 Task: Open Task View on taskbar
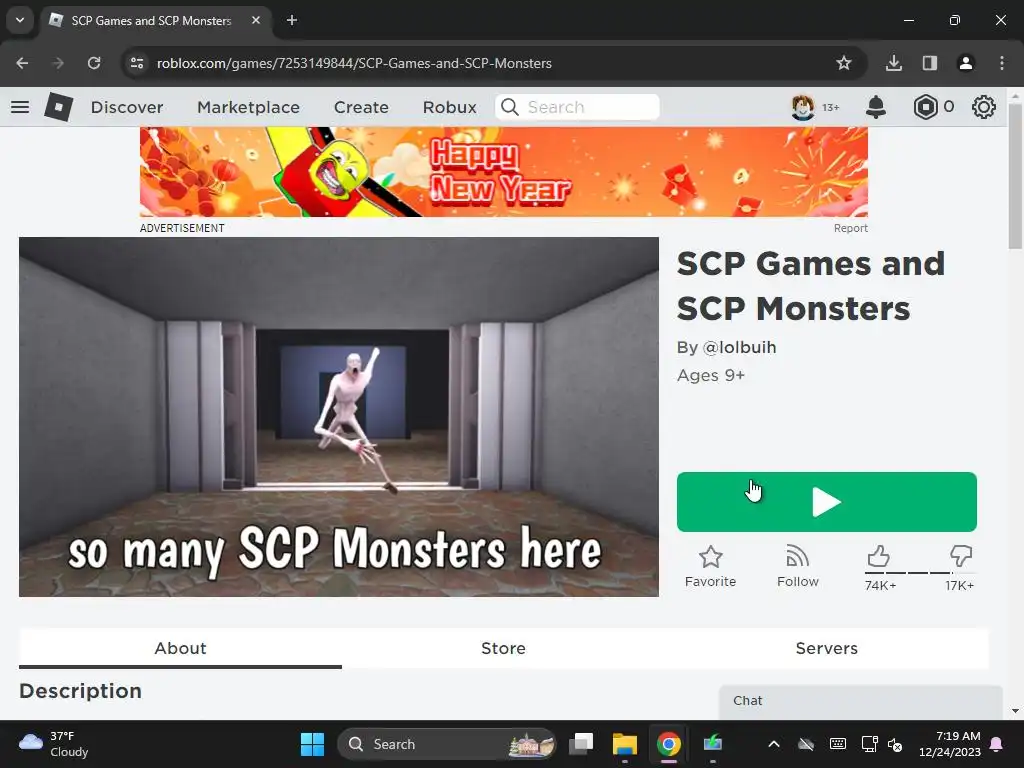pos(581,744)
